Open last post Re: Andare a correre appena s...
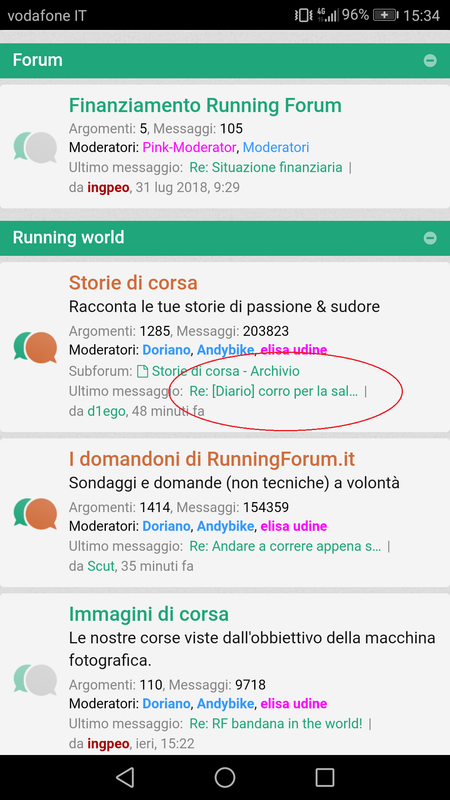The height and width of the screenshot is (800, 450). tap(285, 546)
